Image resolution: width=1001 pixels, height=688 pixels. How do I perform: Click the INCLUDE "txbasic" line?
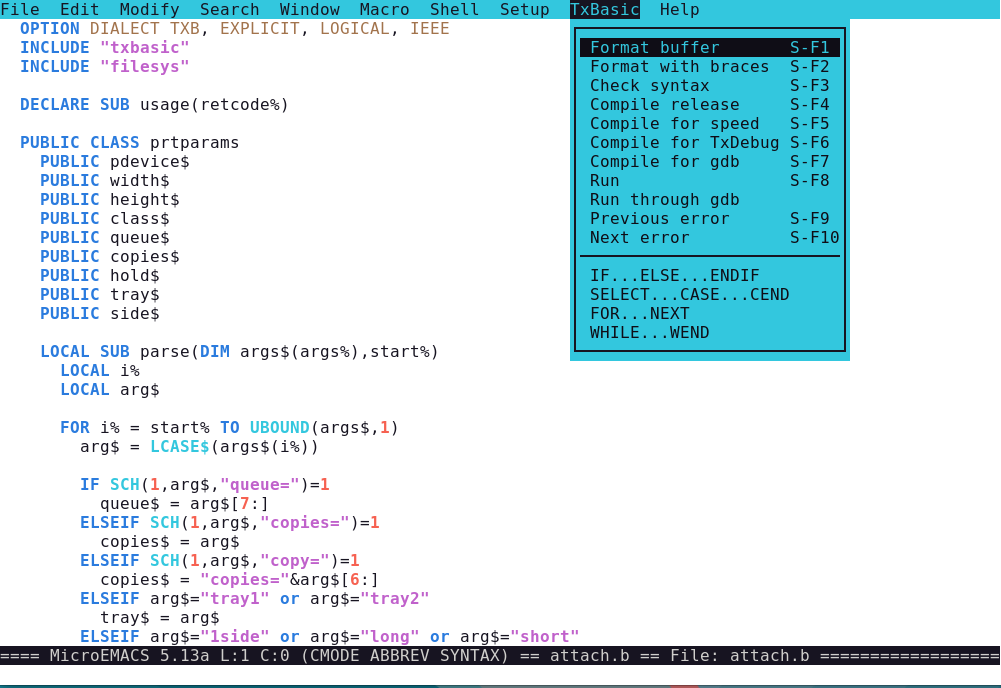click(x=104, y=48)
